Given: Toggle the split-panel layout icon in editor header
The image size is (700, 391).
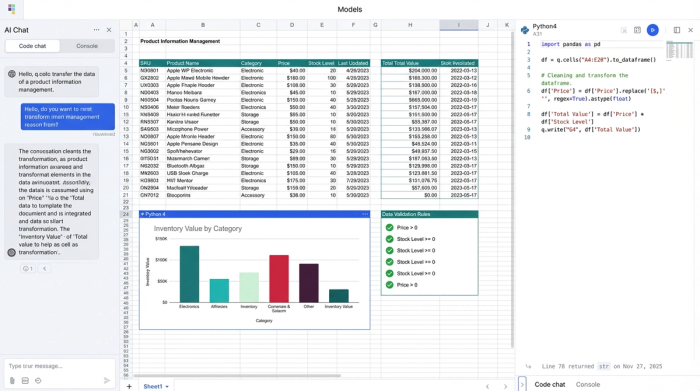Looking at the screenshot, I should point(677,30).
